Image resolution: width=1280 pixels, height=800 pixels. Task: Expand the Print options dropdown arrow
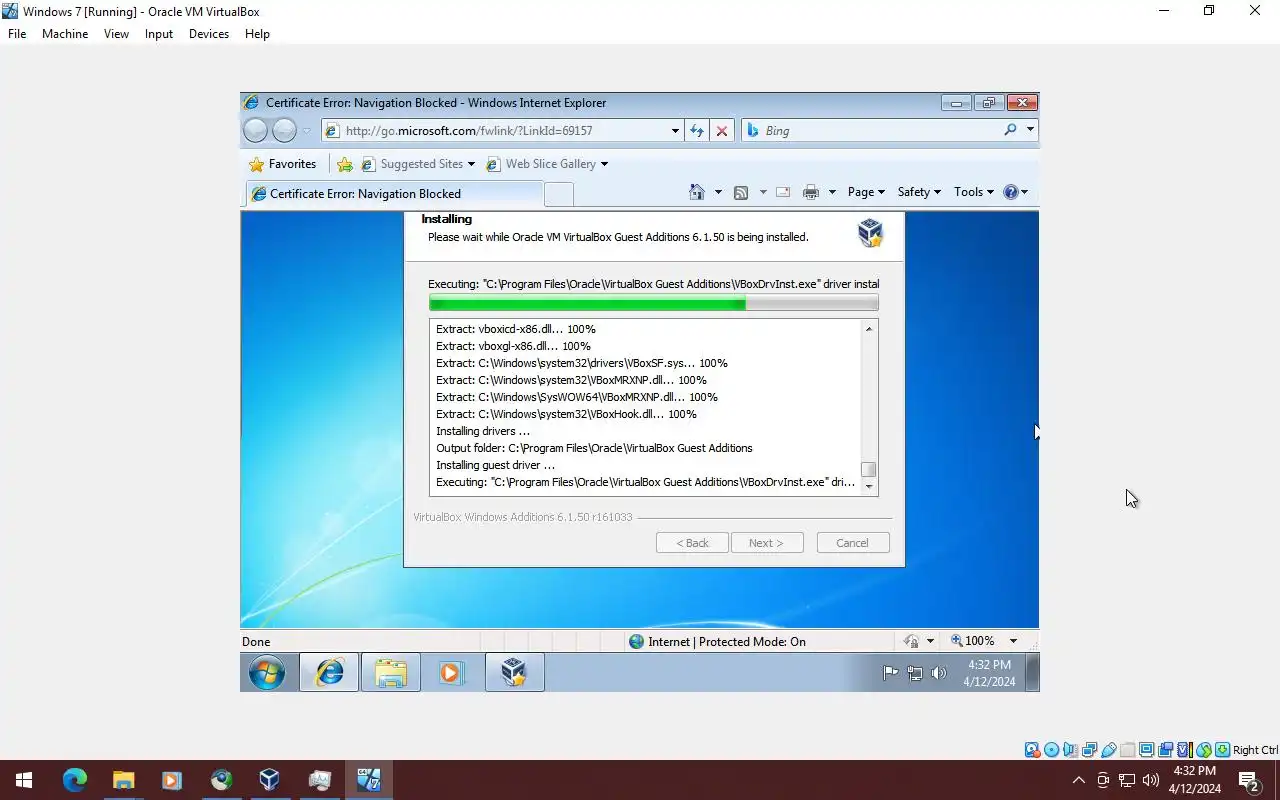tap(832, 192)
